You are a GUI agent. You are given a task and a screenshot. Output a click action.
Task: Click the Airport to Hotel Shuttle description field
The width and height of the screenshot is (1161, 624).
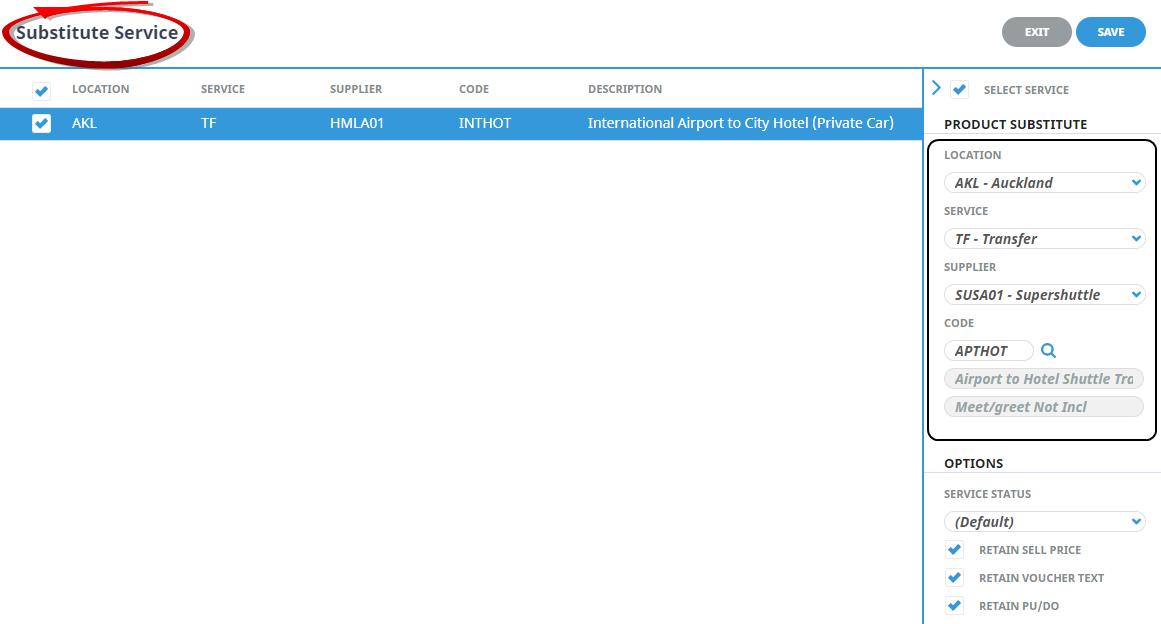(1043, 379)
